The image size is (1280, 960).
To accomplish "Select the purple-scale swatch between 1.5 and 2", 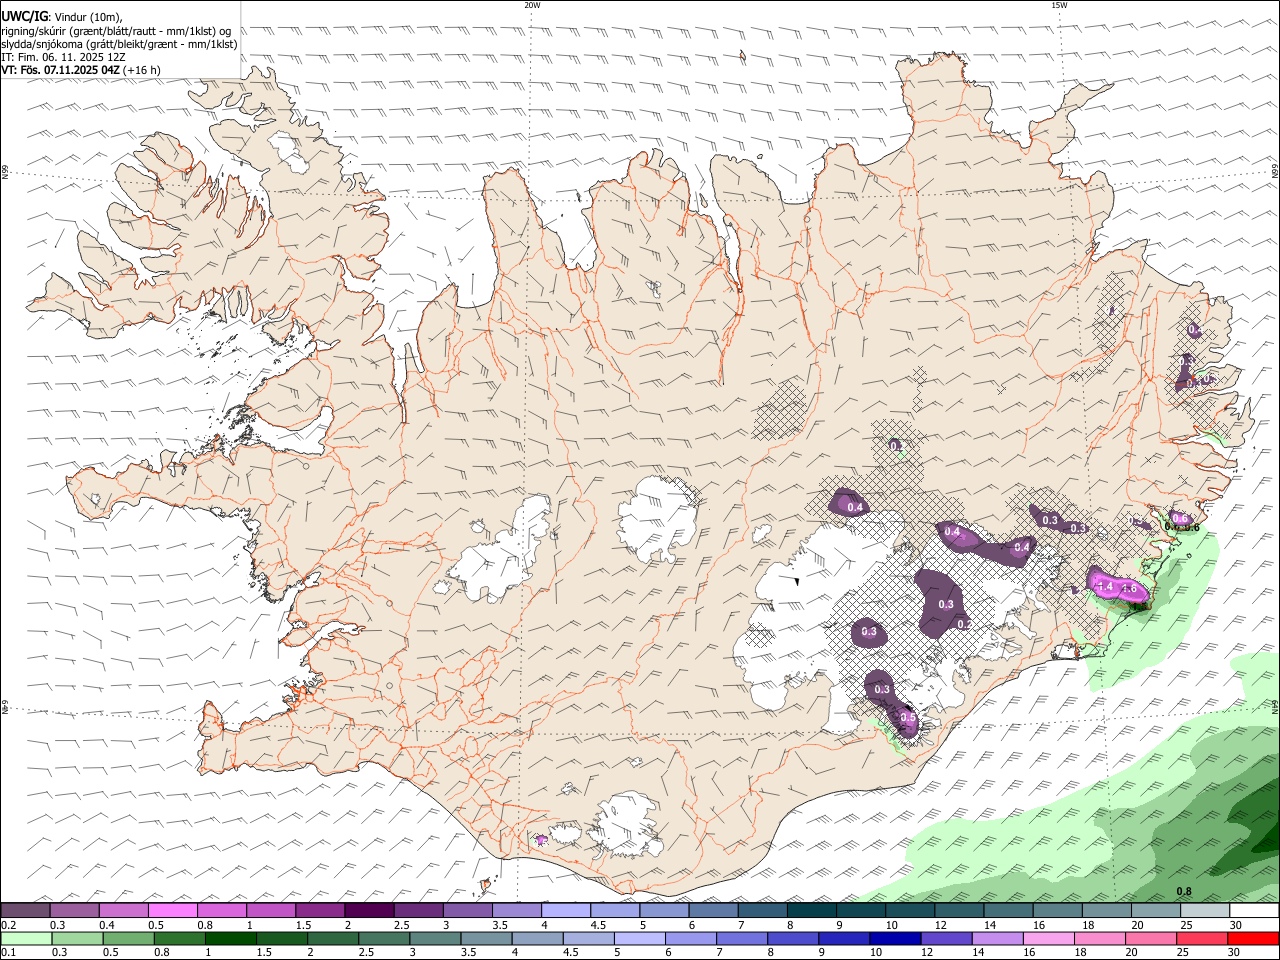I will [x=320, y=911].
